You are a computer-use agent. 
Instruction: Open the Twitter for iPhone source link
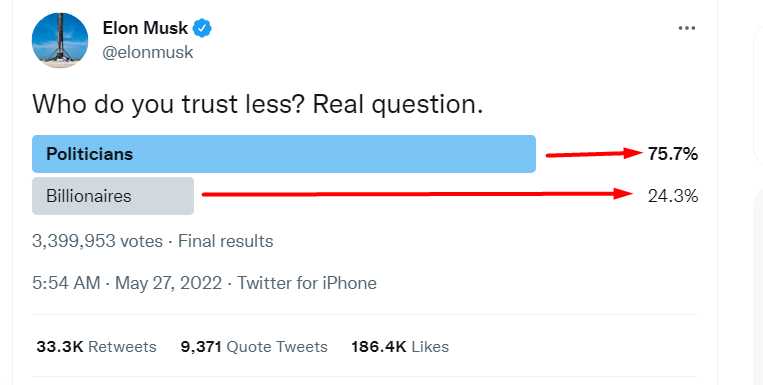pos(307,283)
